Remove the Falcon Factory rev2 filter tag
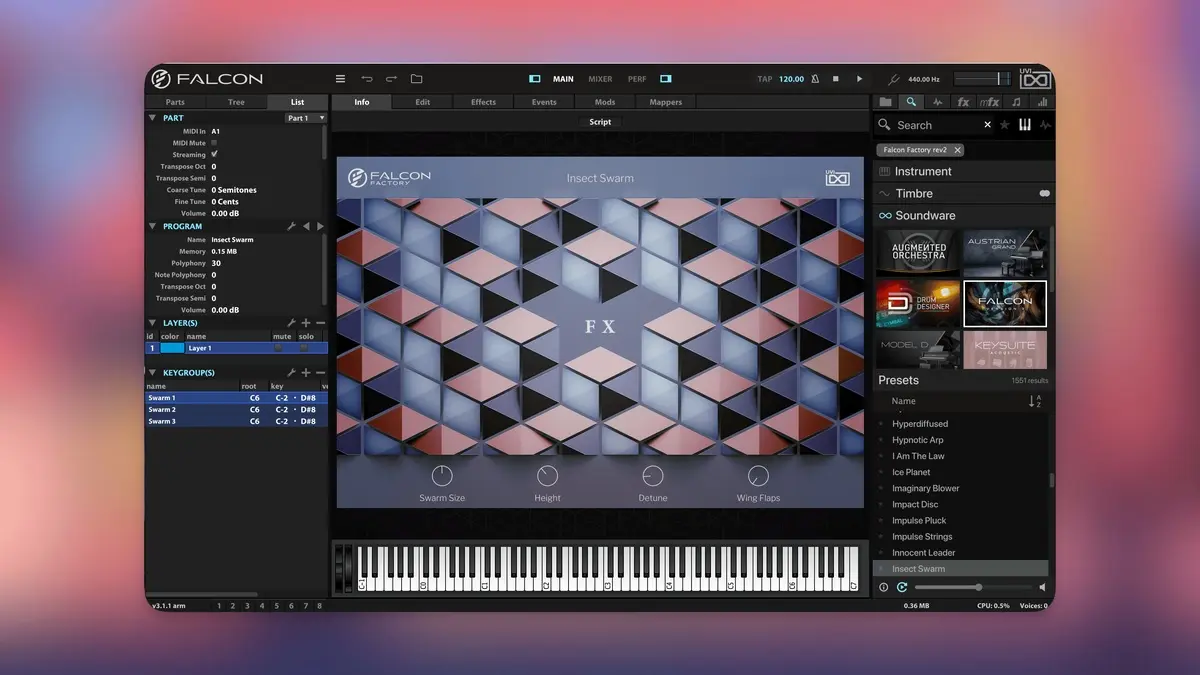Screen dimensions: 1200x675 [x=957, y=150]
